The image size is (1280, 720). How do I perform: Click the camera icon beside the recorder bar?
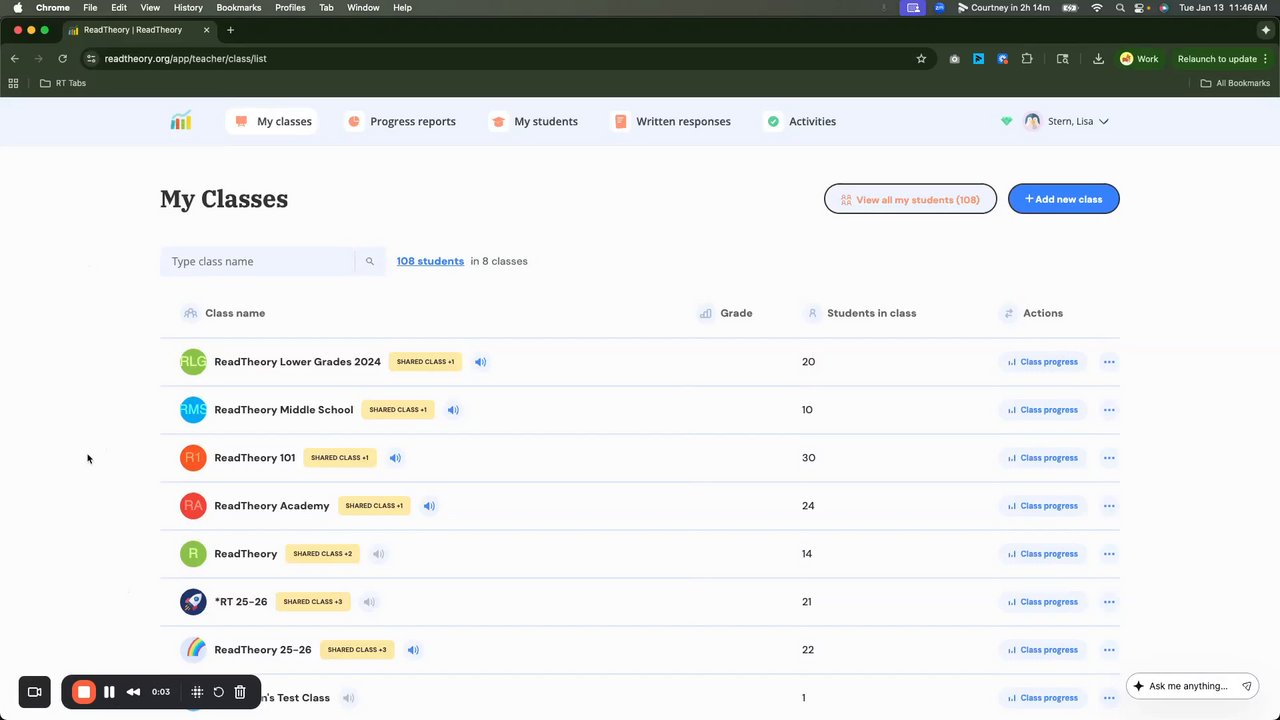35,692
